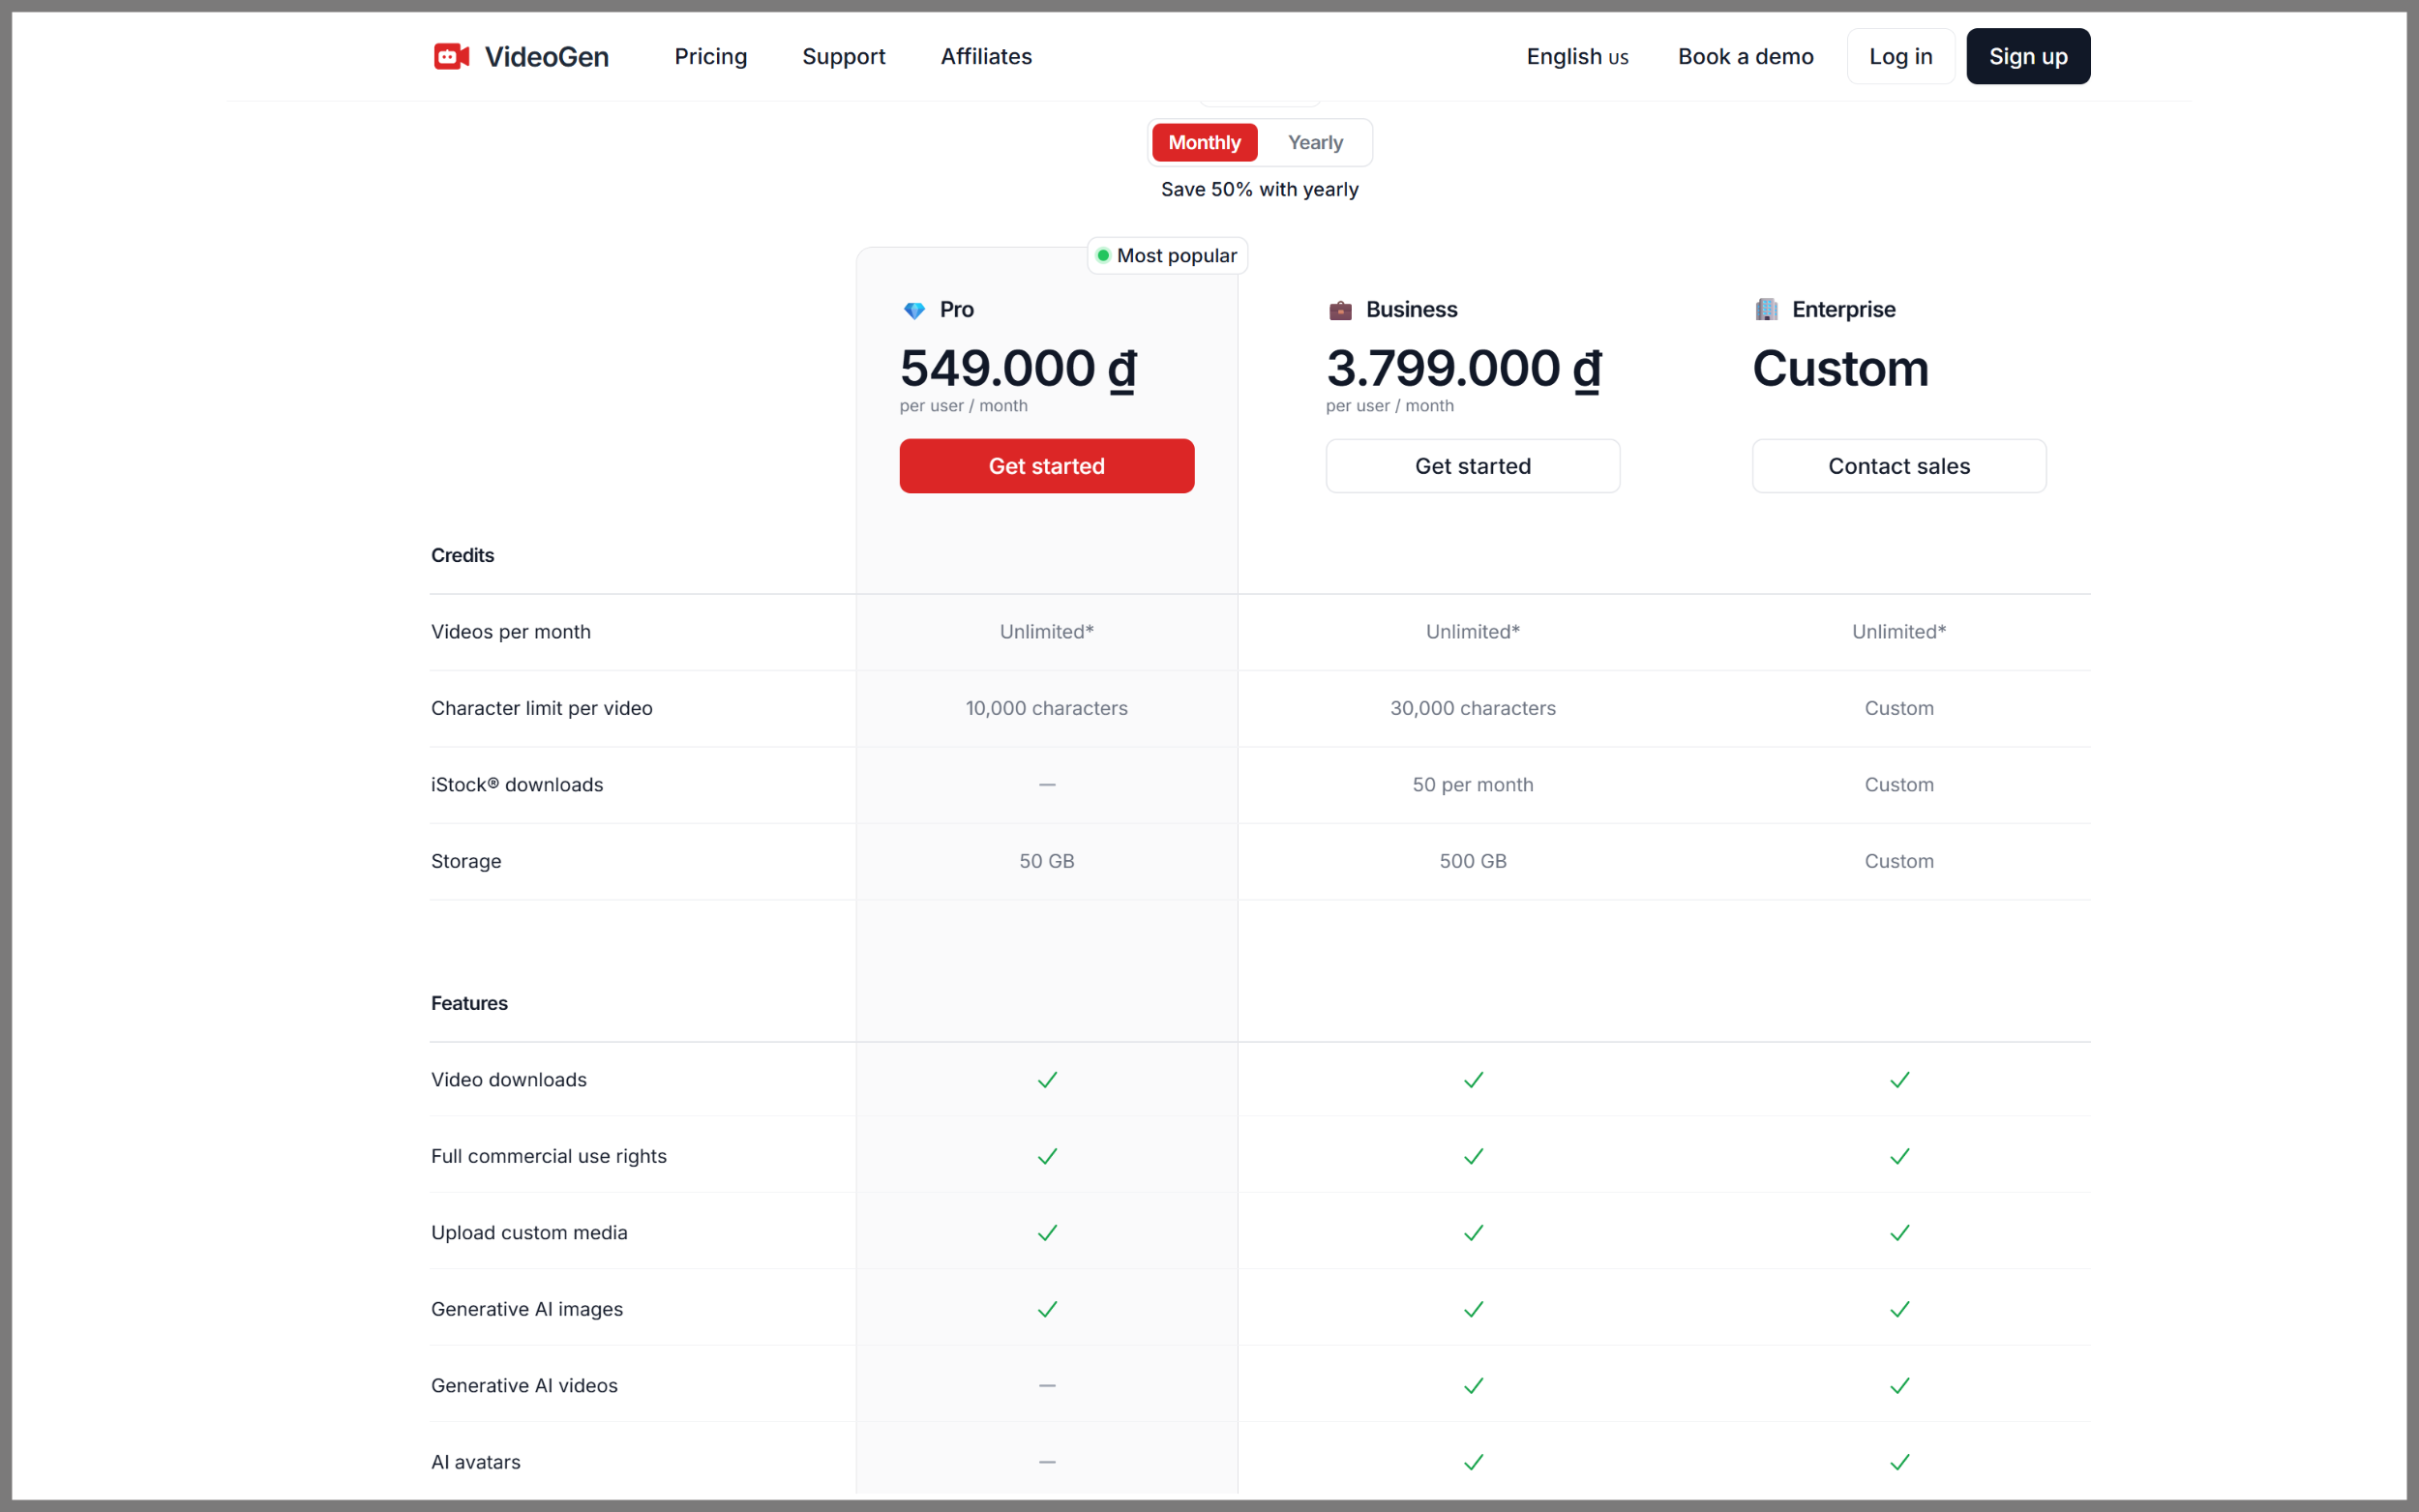Switch billing to Yearly
The image size is (2419, 1512).
click(x=1315, y=142)
